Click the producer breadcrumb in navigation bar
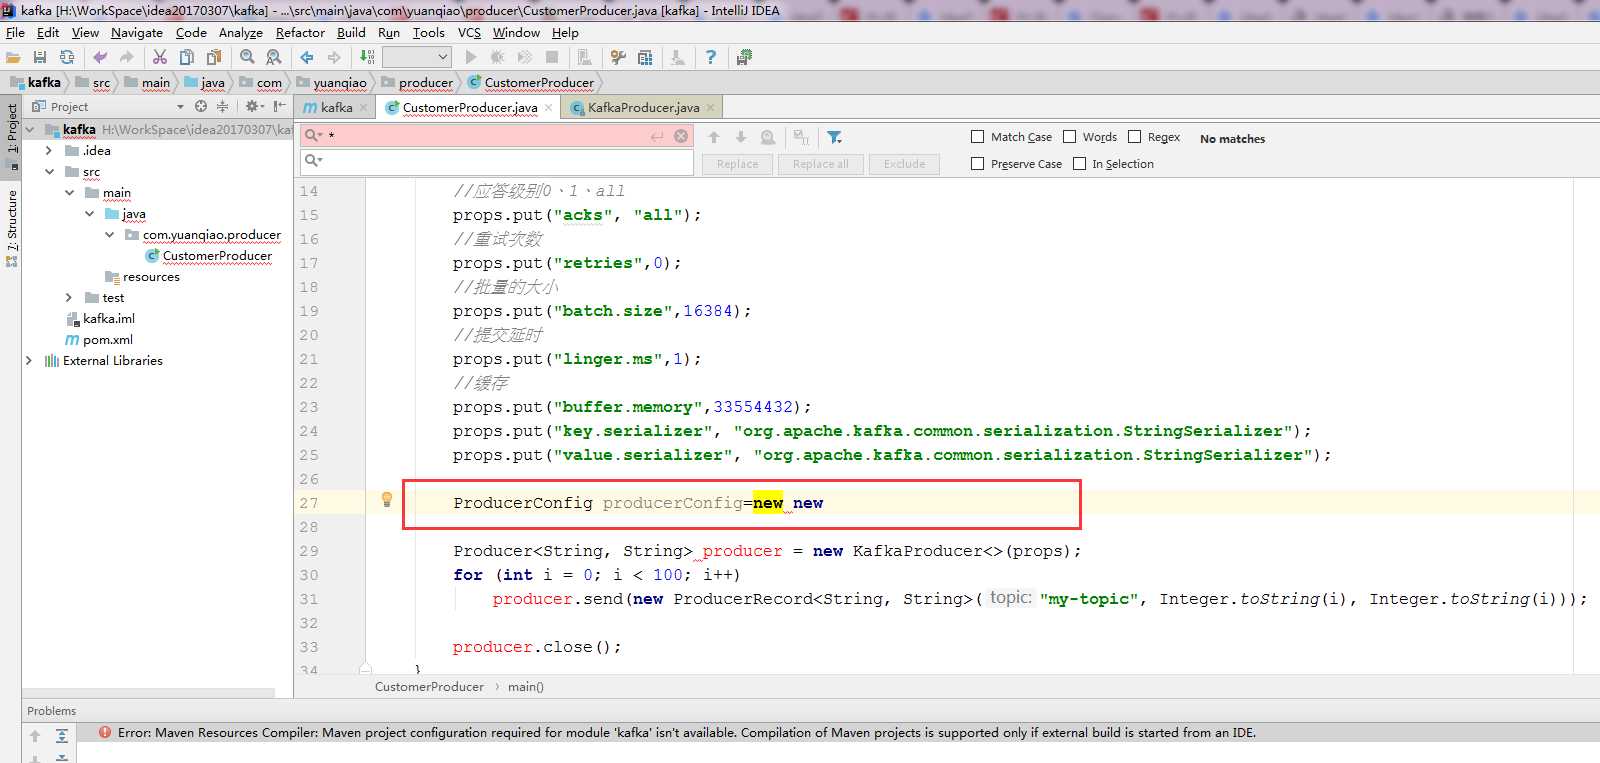Screen dimensions: 1600x763 (x=417, y=83)
